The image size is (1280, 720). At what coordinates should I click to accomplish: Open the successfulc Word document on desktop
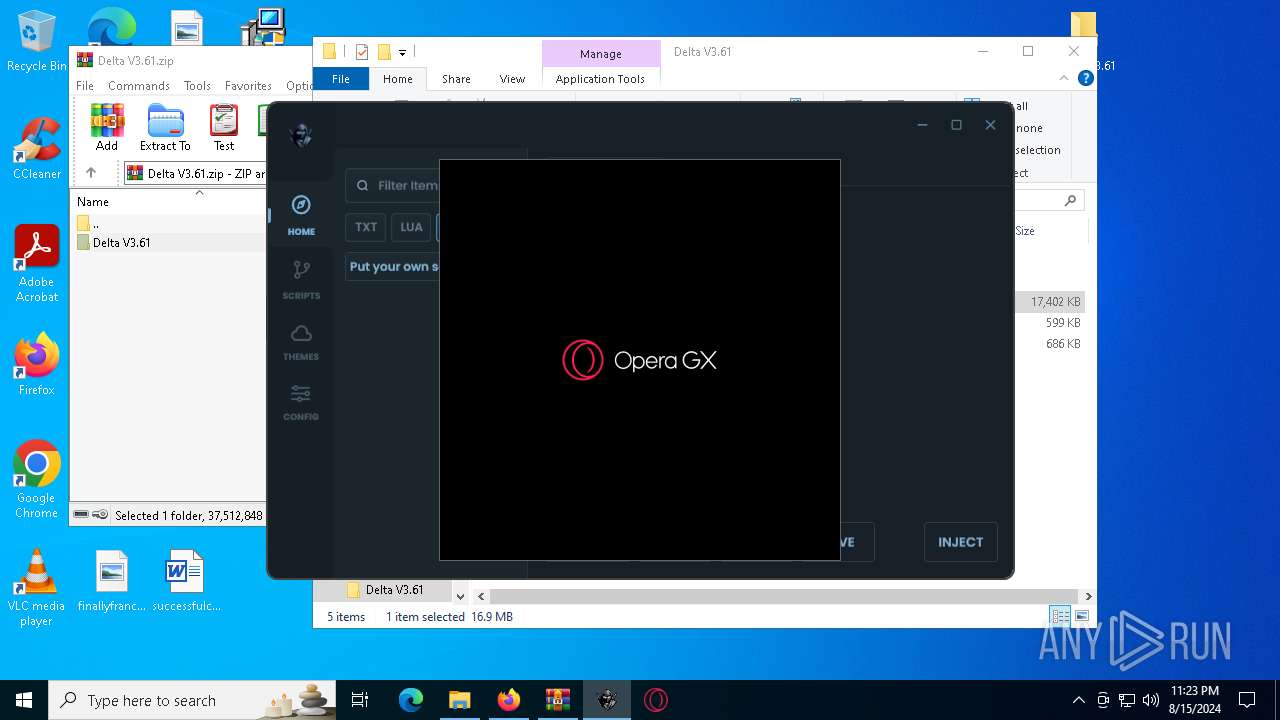click(x=186, y=582)
